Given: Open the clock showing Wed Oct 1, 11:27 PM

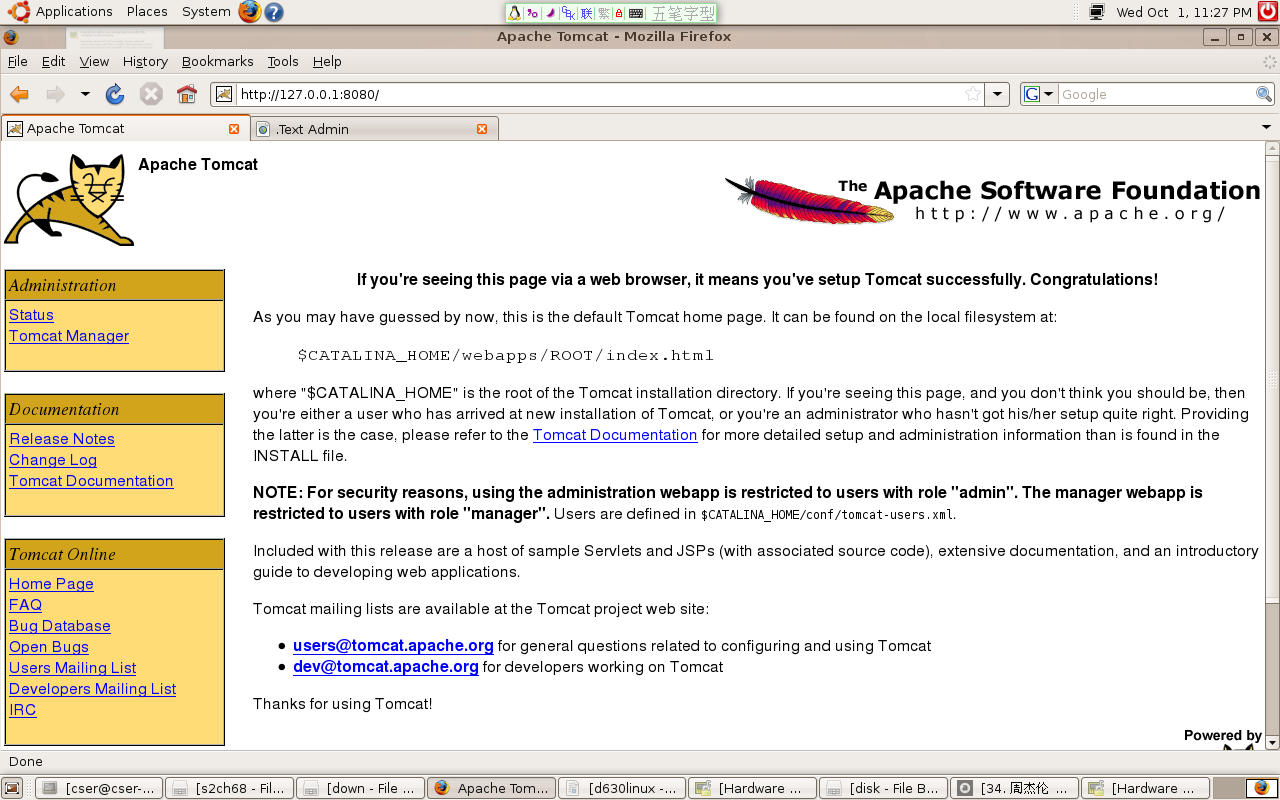Looking at the screenshot, I should [x=1184, y=12].
